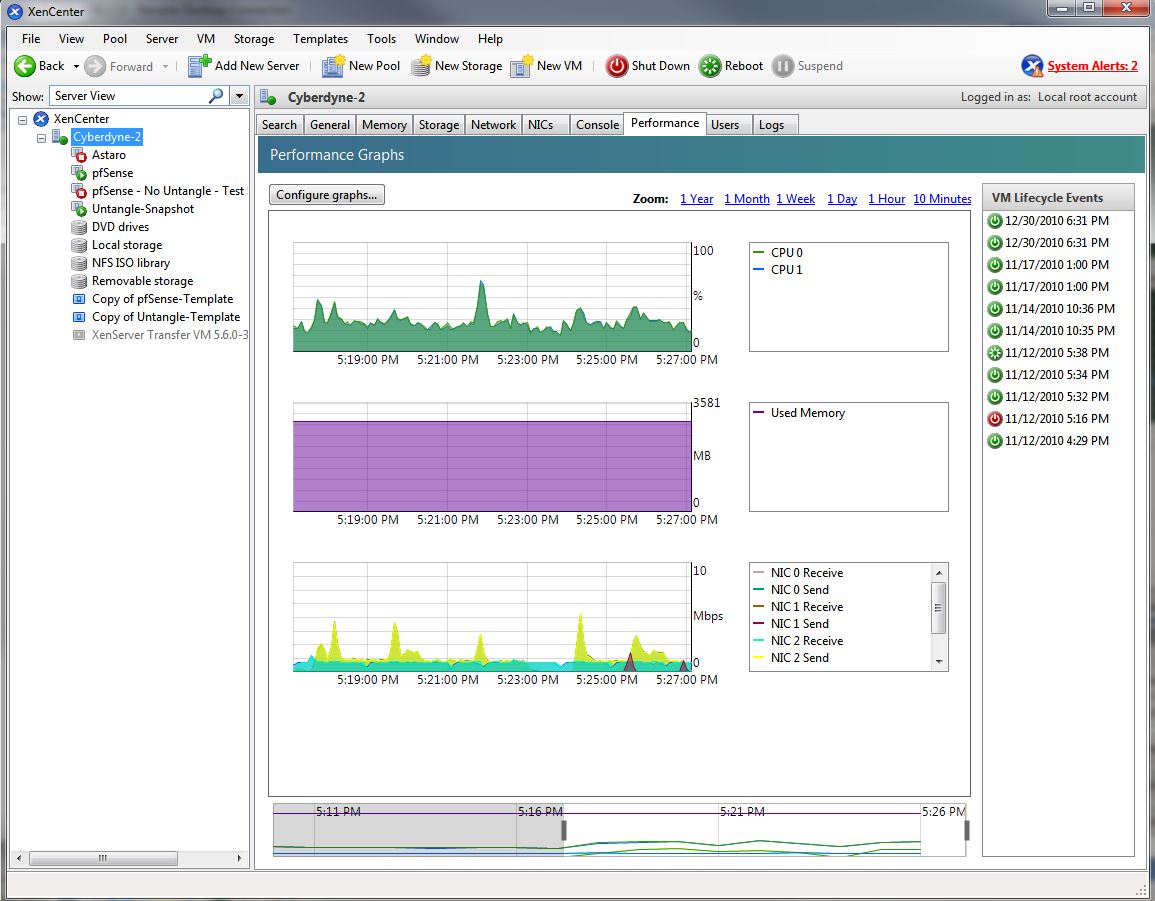Screen dimensions: 1155x901
Task: Zoom graphs to 10 Minutes
Action: click(x=942, y=199)
